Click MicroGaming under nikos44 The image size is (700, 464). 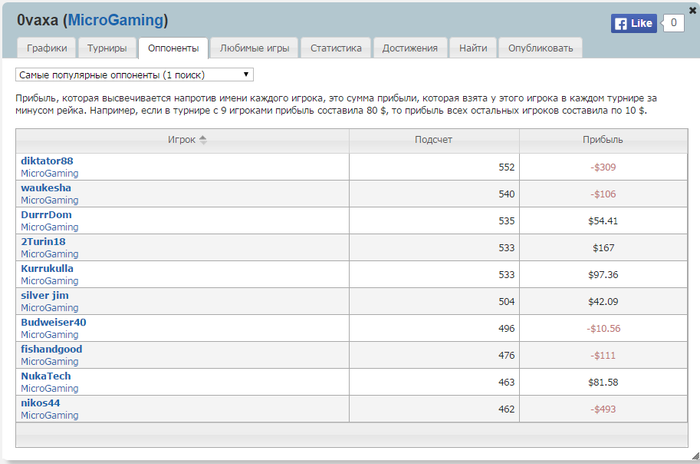click(50, 415)
